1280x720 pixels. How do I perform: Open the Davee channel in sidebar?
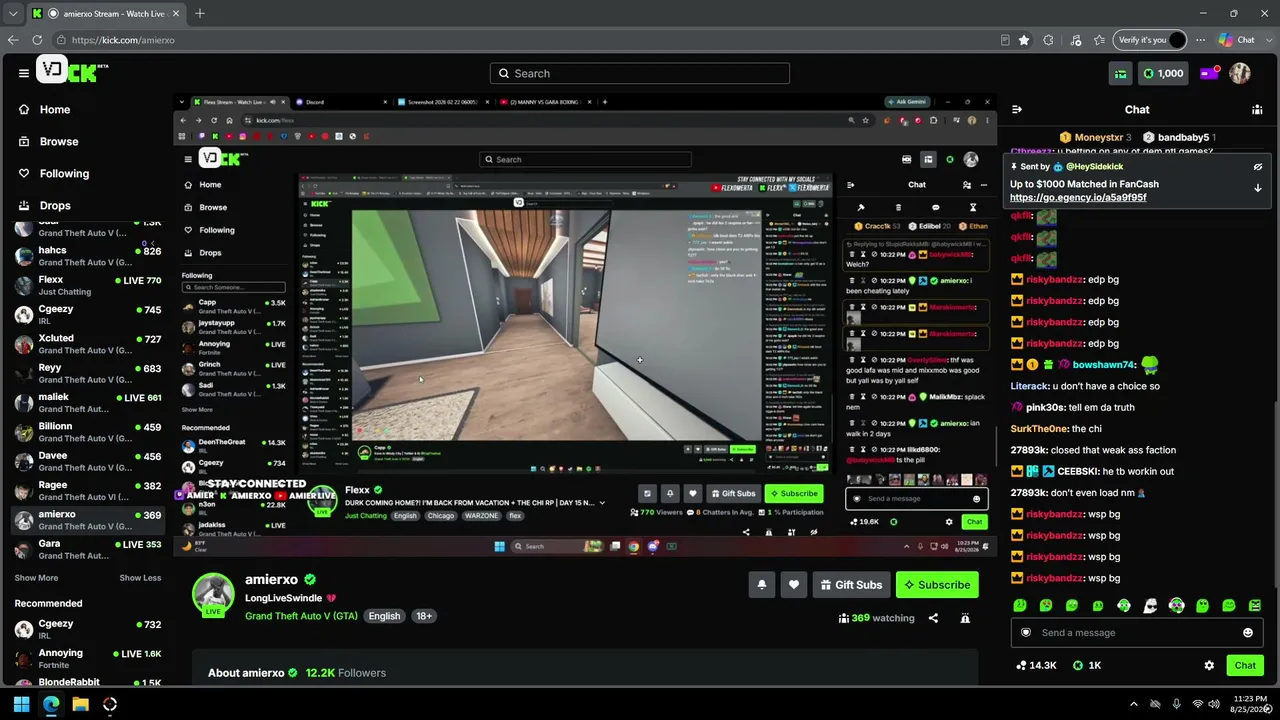point(88,461)
